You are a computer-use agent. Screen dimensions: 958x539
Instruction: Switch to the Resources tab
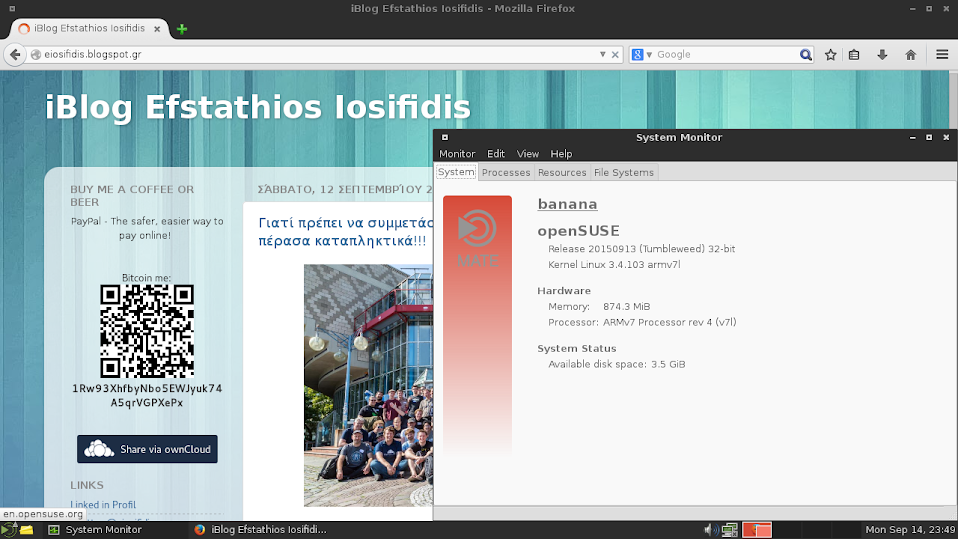coord(562,172)
